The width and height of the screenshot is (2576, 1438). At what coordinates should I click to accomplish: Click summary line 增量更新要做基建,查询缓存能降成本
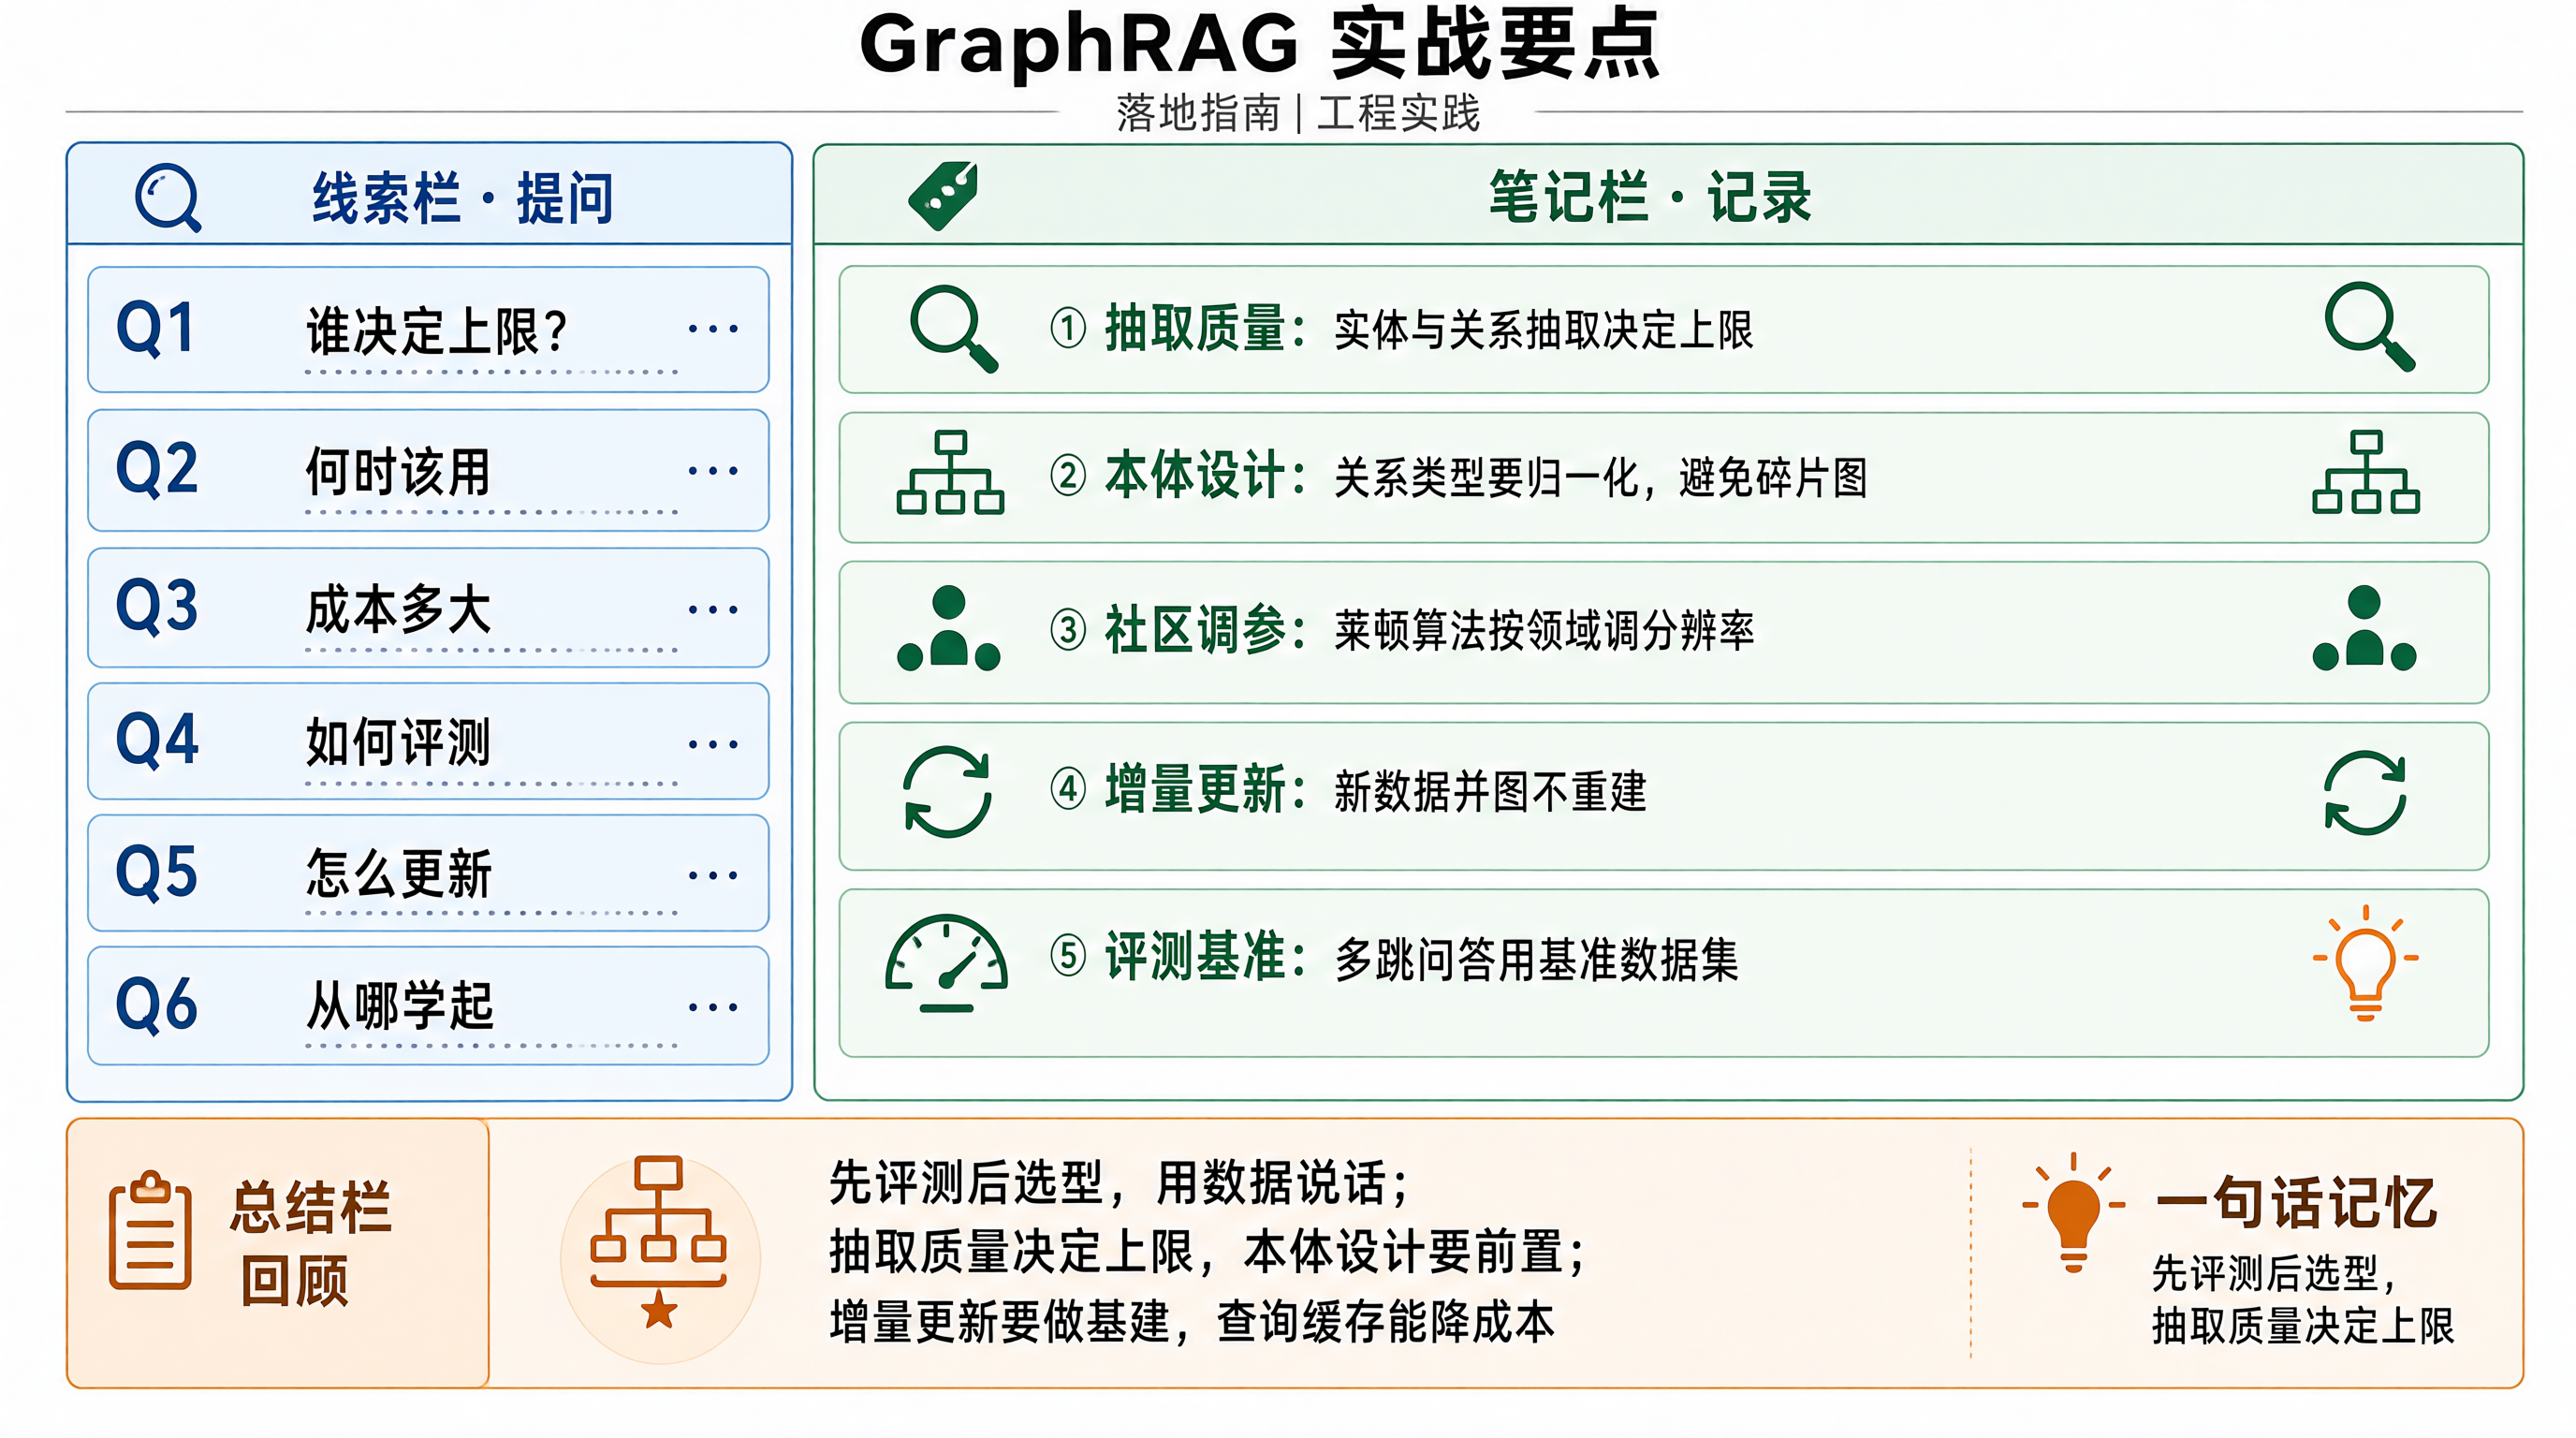[x=1192, y=1322]
